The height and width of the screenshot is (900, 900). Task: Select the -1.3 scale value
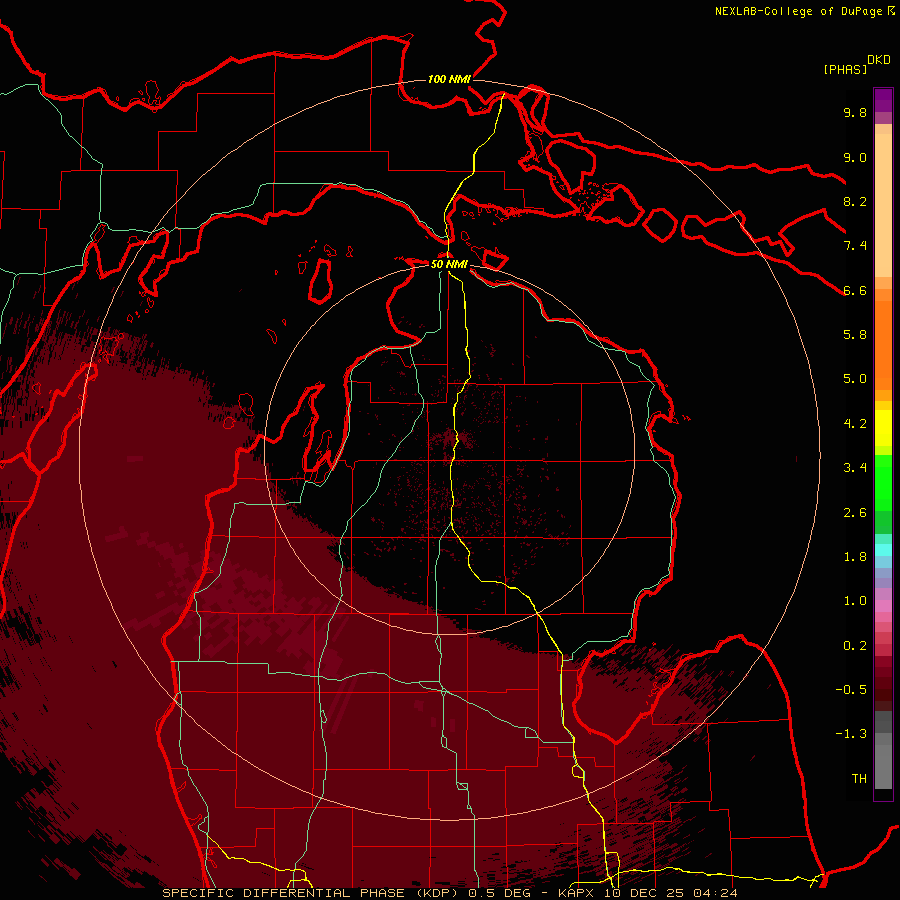coord(851,734)
